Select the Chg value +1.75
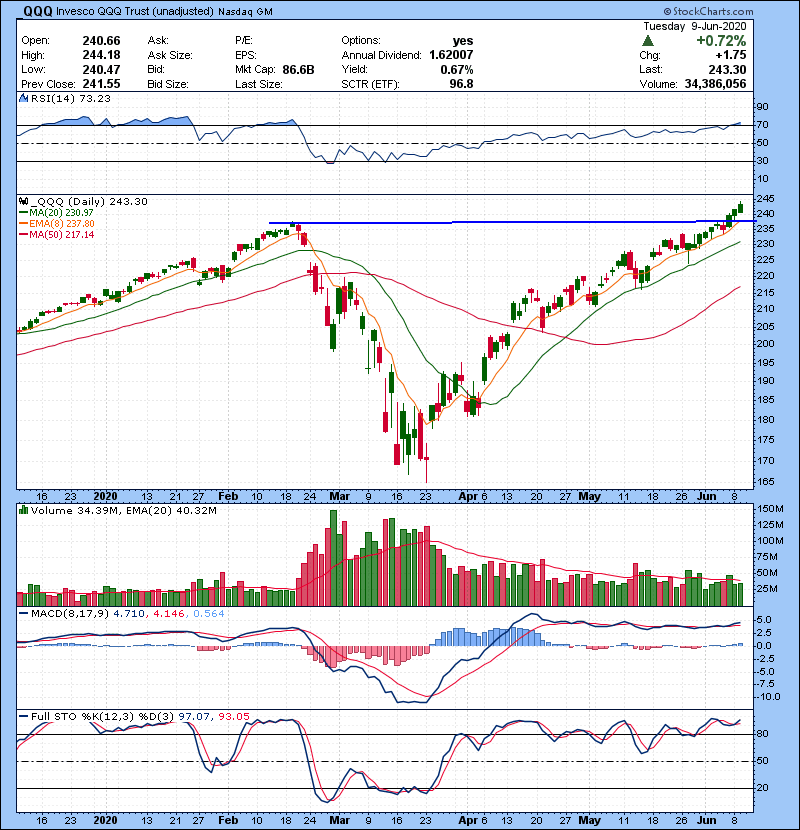 tap(731, 55)
